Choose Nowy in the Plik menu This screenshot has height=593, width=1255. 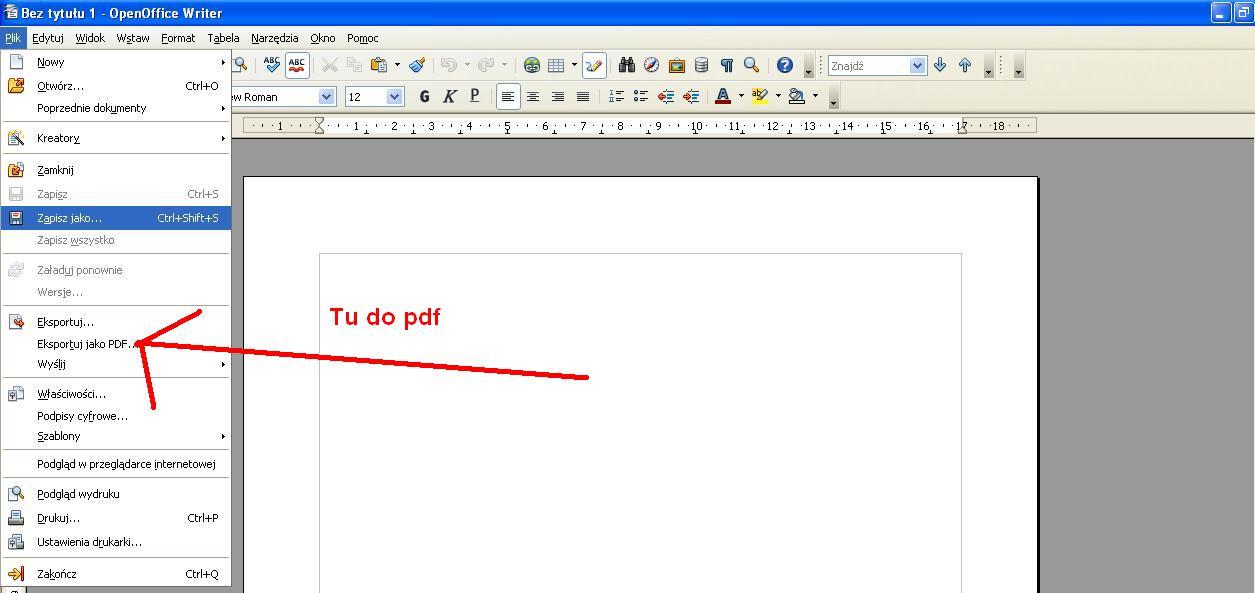pyautogui.click(x=116, y=62)
